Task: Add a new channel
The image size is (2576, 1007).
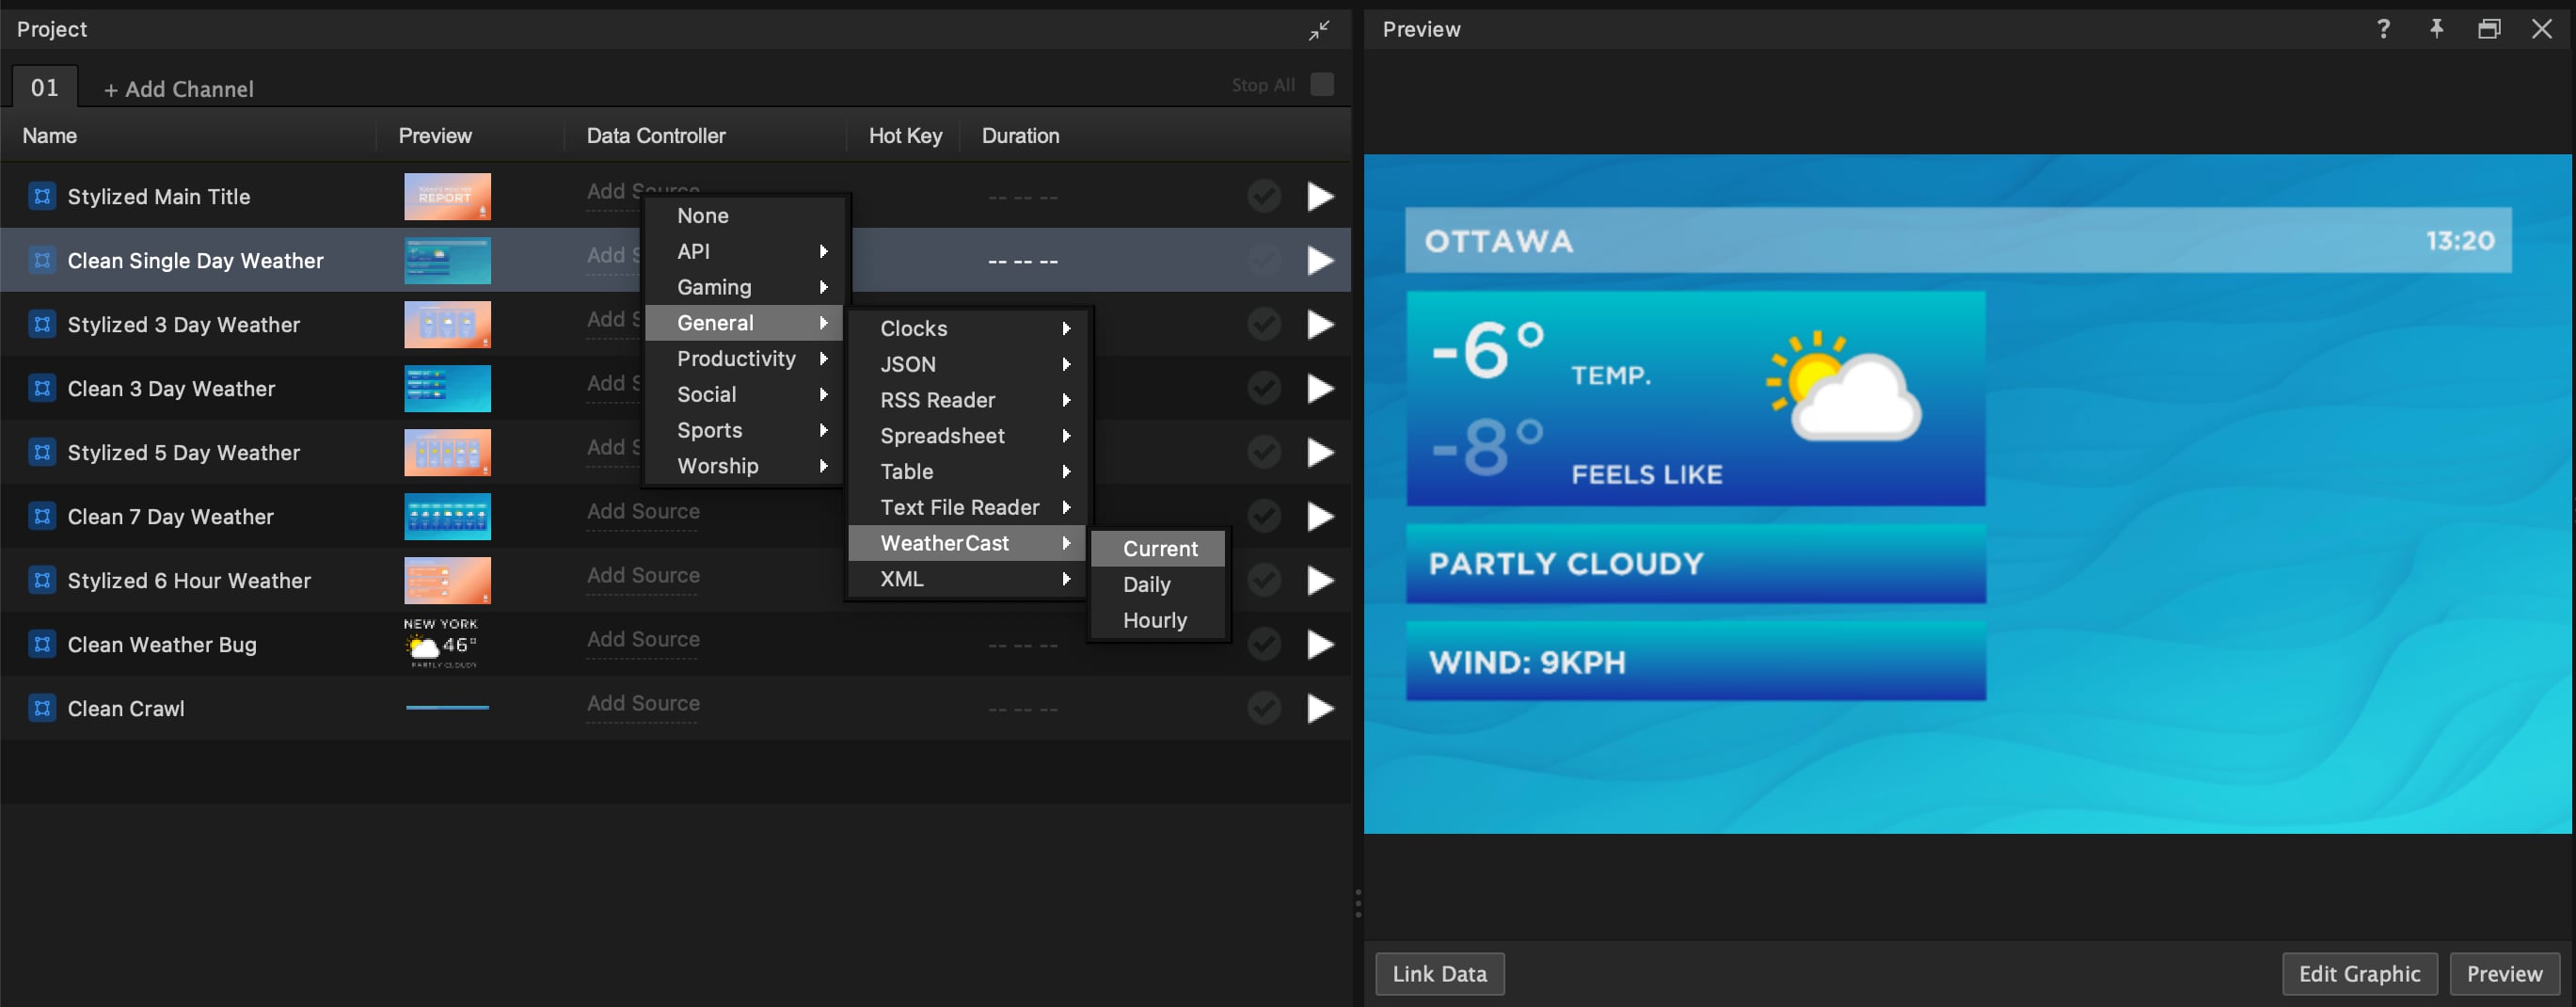Action: pyautogui.click(x=179, y=89)
